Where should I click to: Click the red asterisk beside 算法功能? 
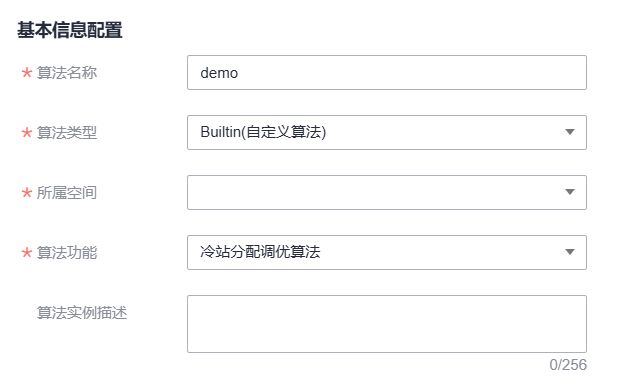[x=27, y=252]
